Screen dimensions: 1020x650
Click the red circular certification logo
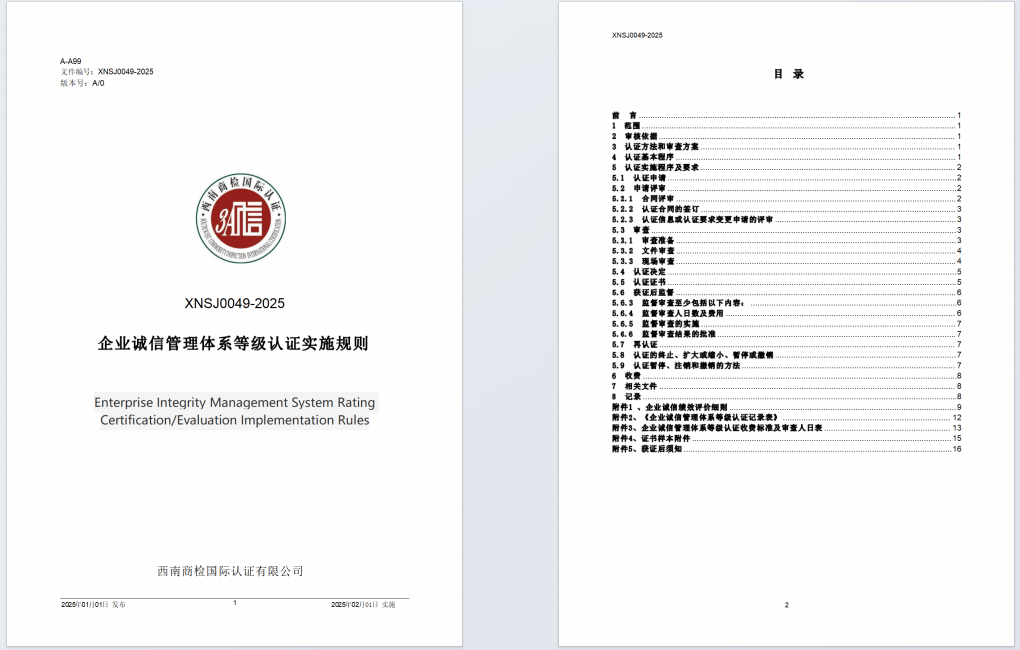240,220
